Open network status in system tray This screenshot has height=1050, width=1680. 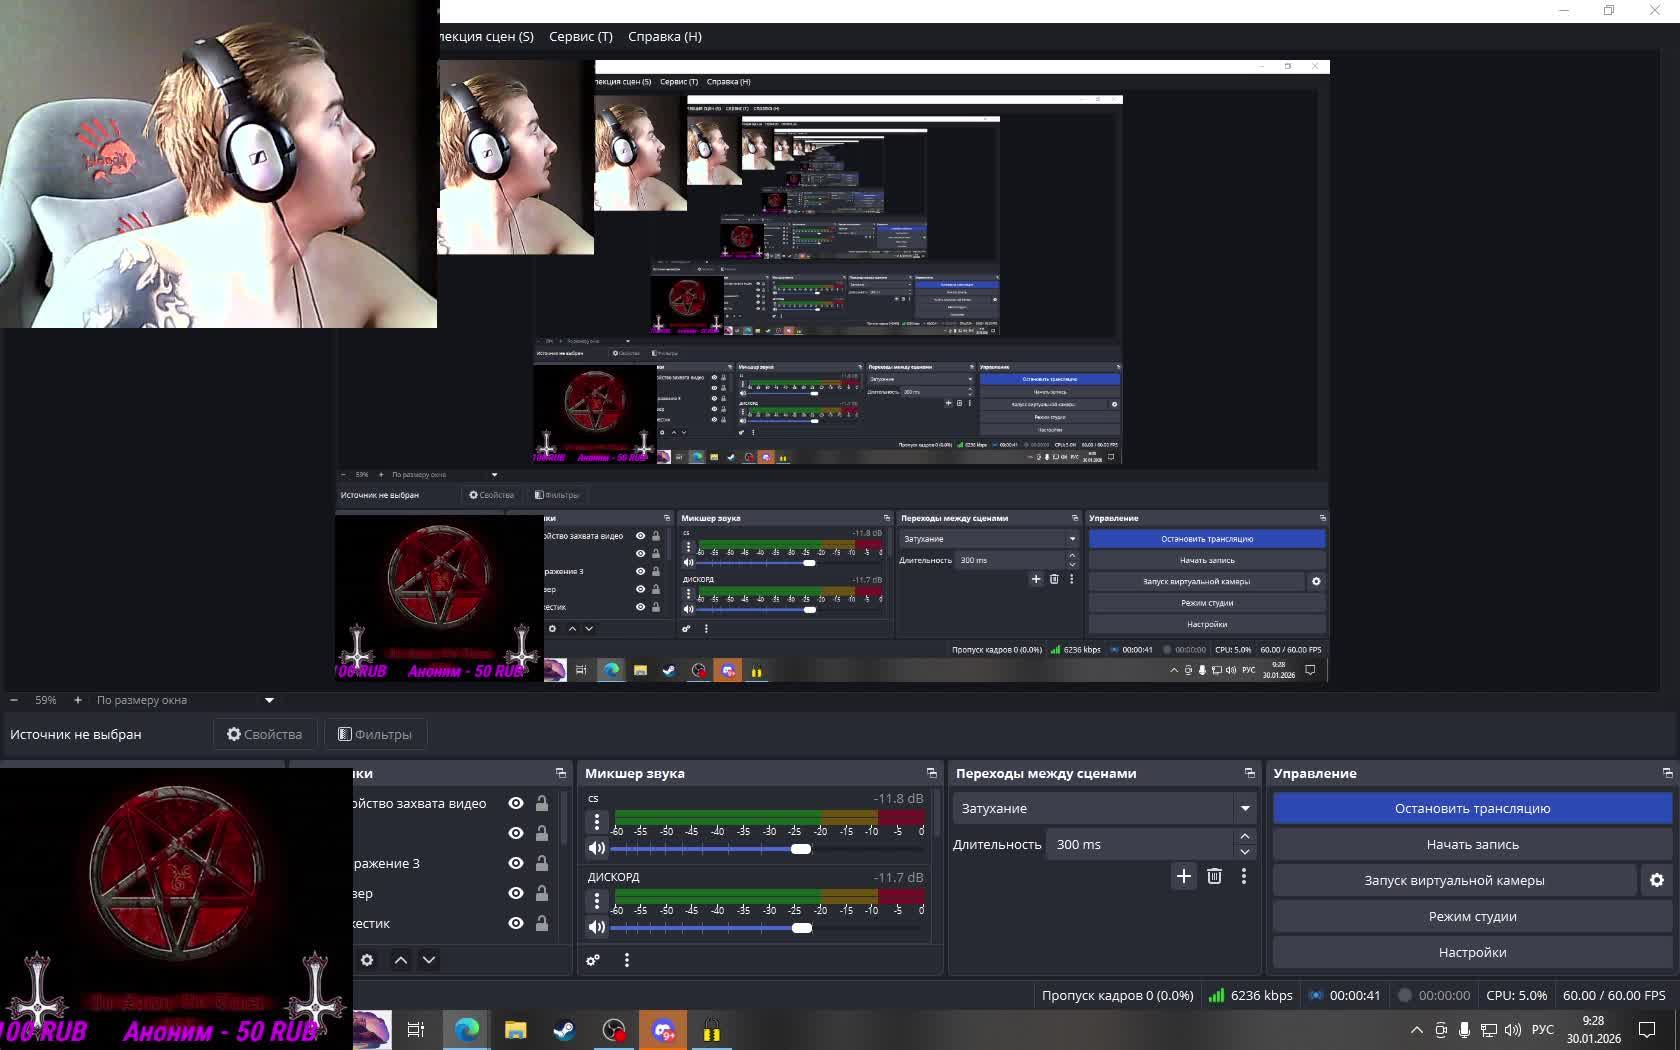1488,1030
